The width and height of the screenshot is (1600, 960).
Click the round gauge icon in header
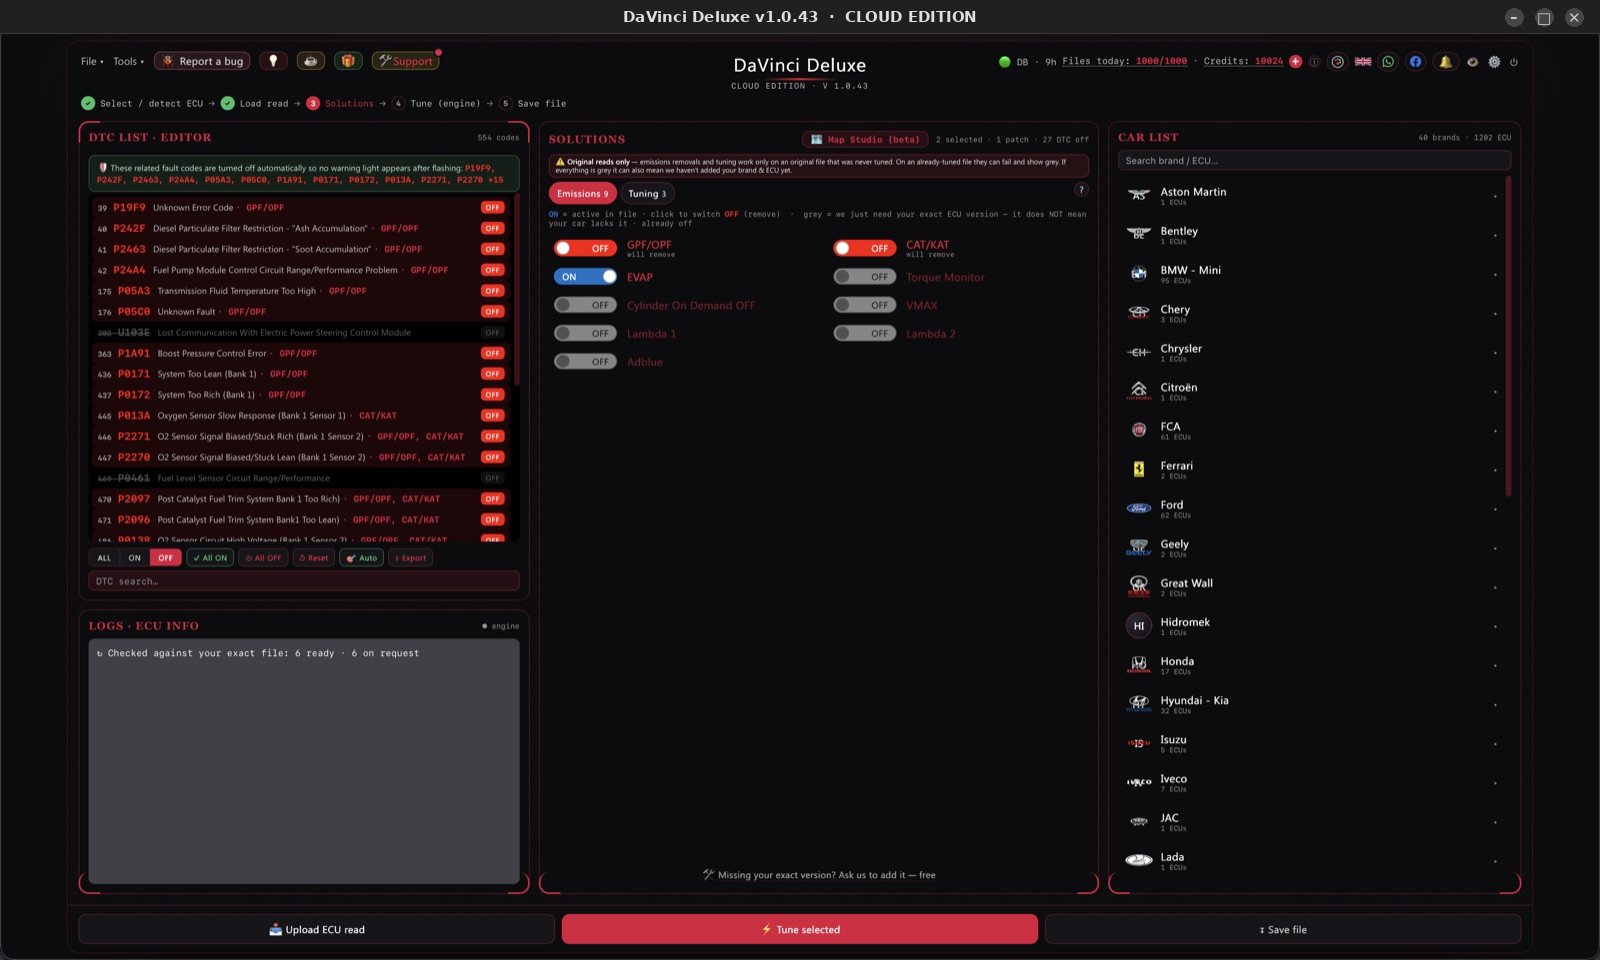pyautogui.click(x=1337, y=62)
